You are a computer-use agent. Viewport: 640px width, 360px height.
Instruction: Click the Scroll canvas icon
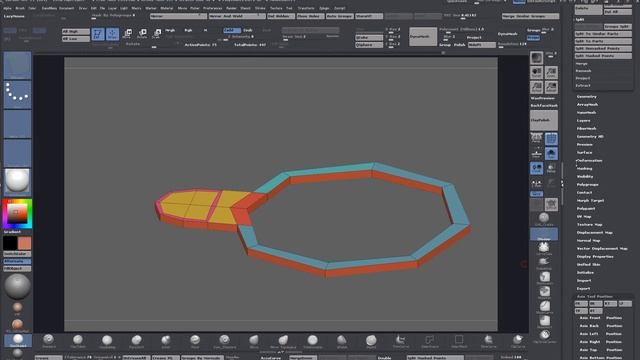click(536, 73)
